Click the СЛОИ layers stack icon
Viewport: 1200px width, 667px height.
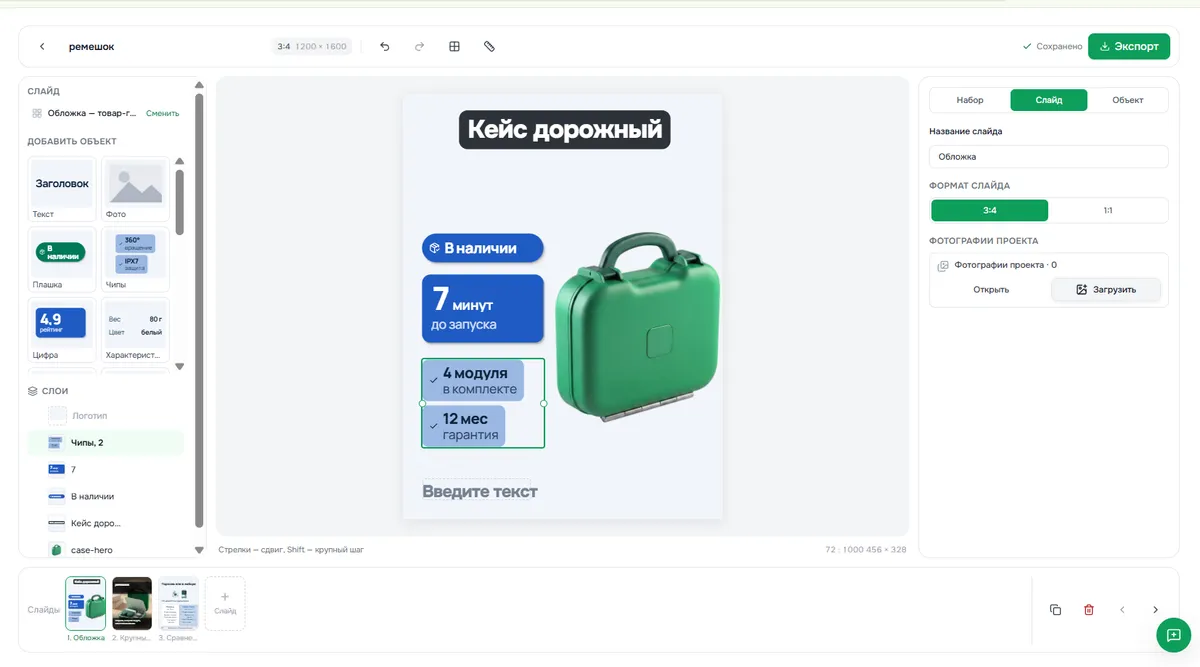(x=33, y=391)
